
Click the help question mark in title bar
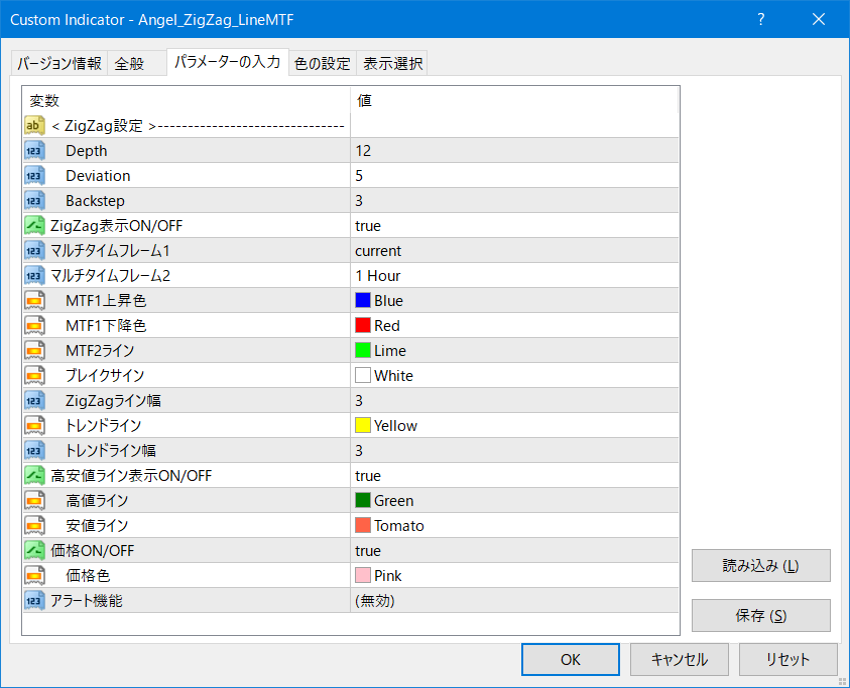(x=761, y=20)
